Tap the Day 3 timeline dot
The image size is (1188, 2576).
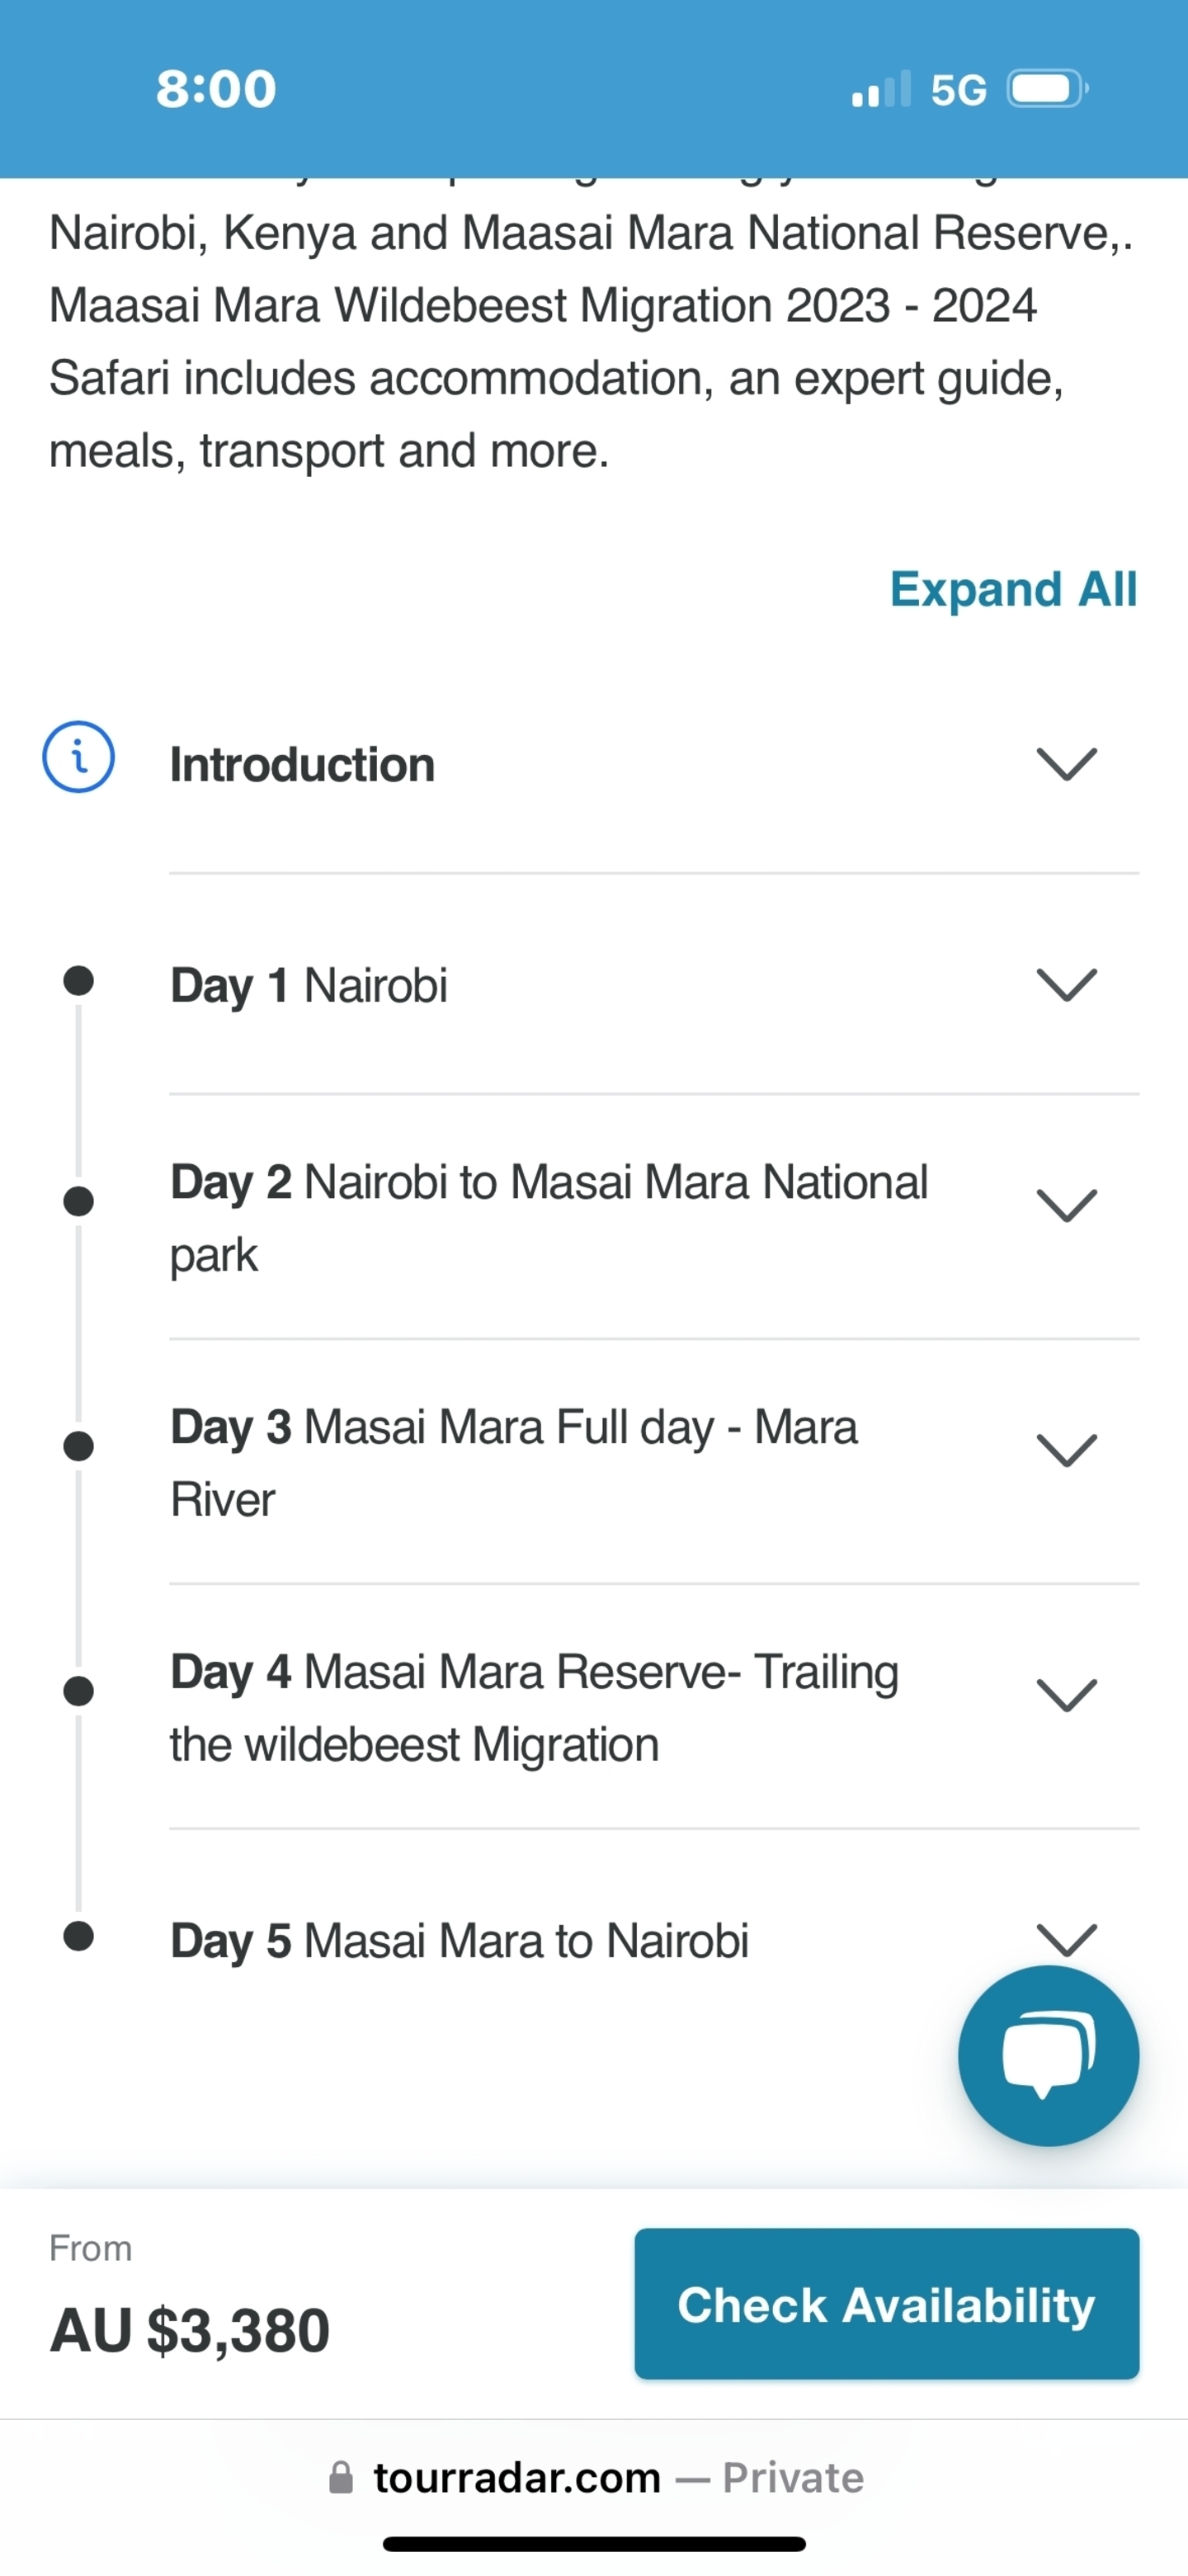[x=78, y=1446]
